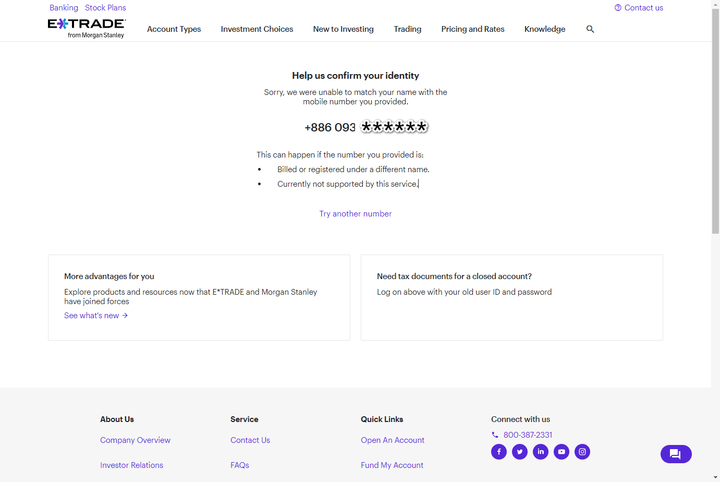Click Open An Account link
The image size is (720, 482).
(x=393, y=440)
